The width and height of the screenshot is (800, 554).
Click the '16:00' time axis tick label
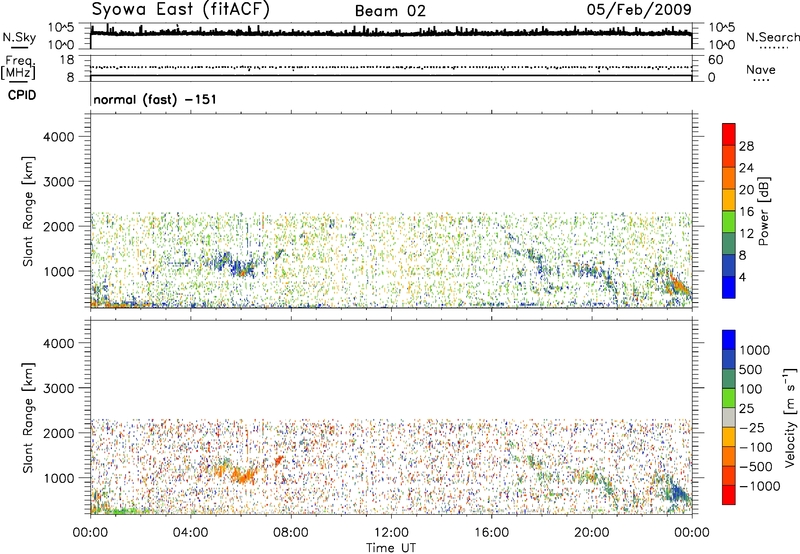coord(491,533)
